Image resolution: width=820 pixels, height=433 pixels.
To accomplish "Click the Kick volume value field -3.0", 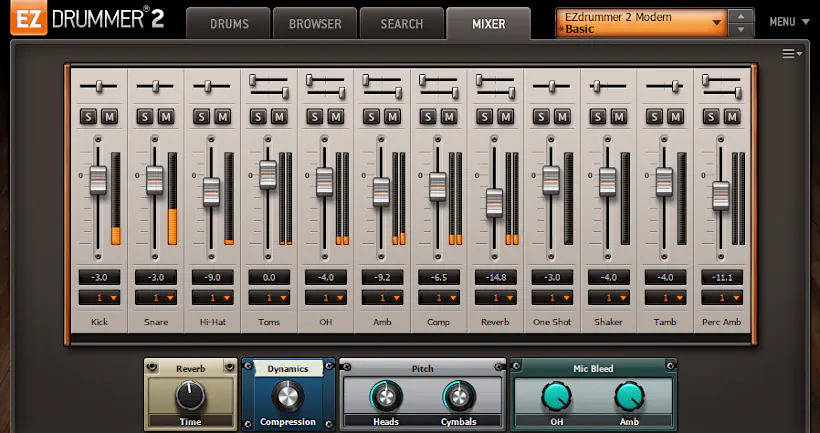I will click(99, 277).
